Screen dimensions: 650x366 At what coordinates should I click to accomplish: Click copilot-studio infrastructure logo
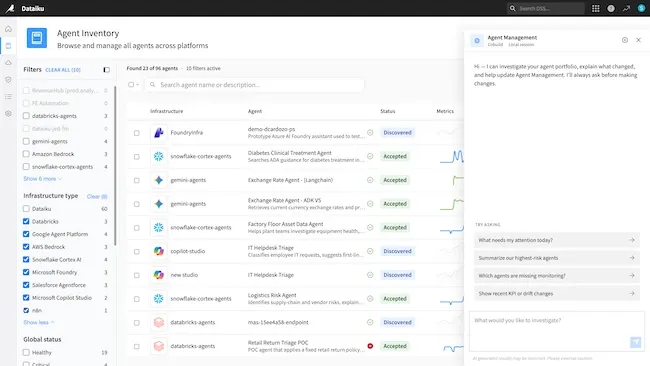(x=159, y=251)
